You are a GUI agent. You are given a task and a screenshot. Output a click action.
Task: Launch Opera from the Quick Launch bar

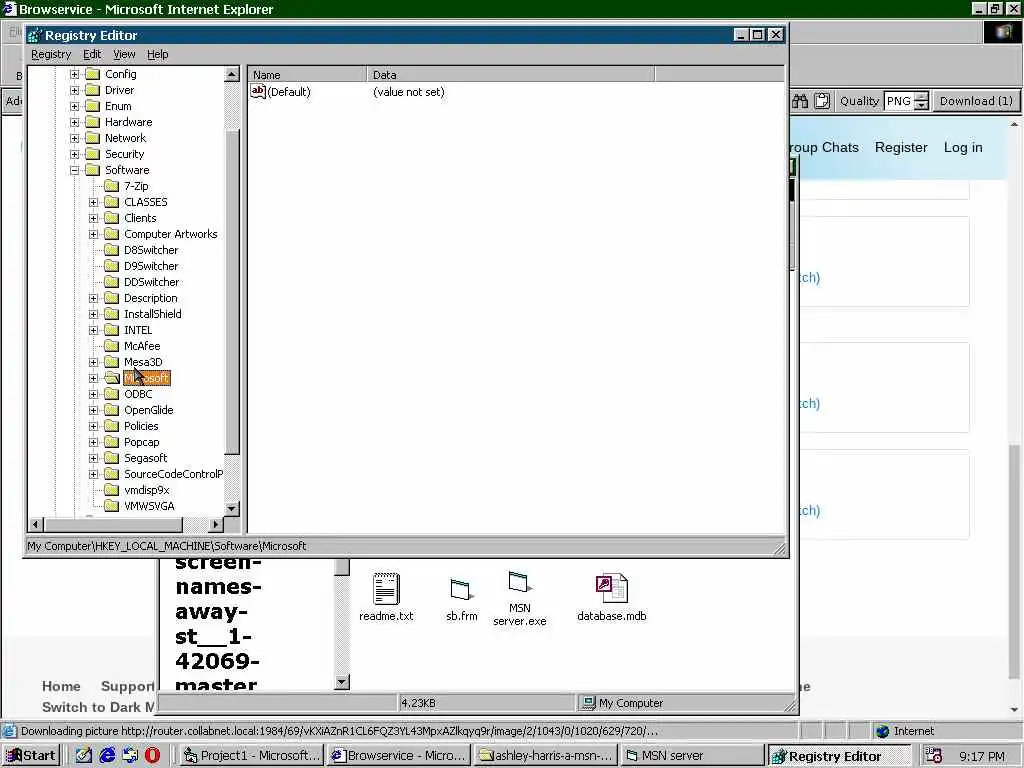click(x=152, y=756)
